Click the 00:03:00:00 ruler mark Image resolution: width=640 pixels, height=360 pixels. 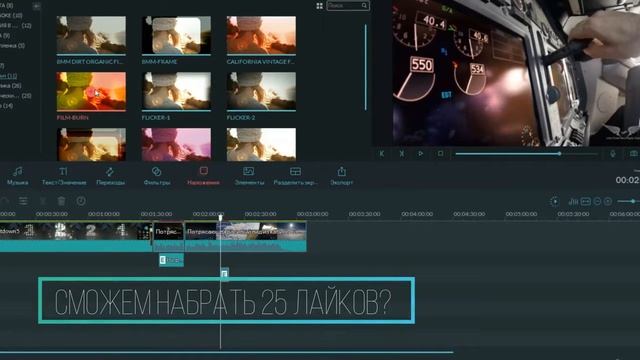[312, 214]
